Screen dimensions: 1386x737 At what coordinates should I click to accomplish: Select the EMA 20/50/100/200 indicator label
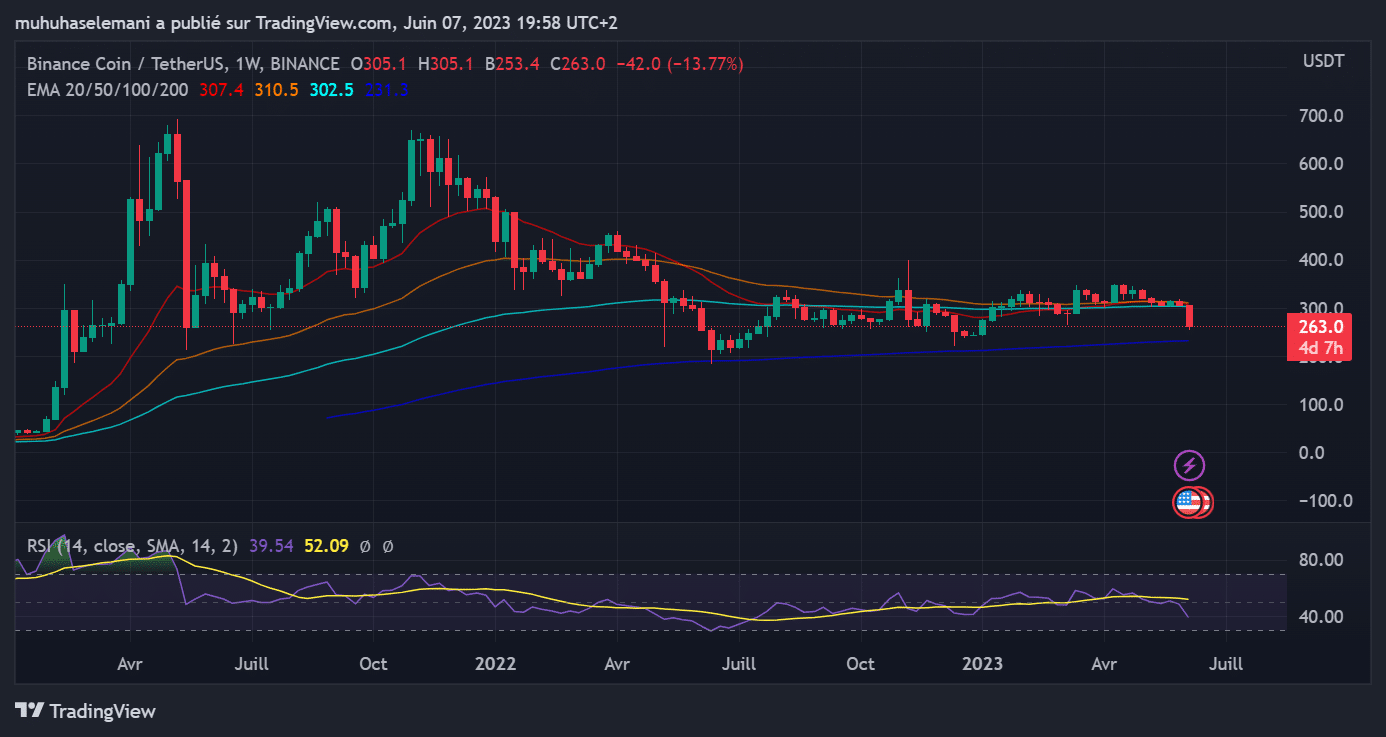click(108, 90)
